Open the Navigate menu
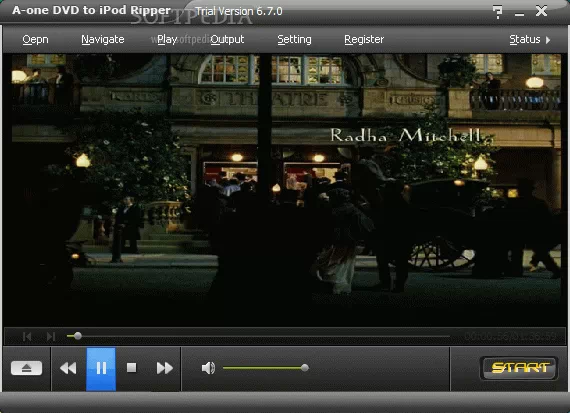570x413 pixels. click(103, 39)
